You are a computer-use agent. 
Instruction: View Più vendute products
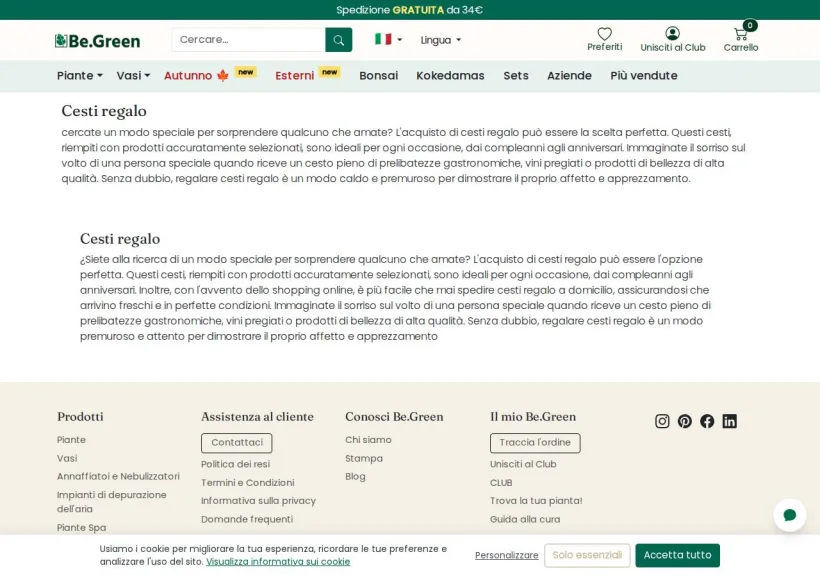click(x=644, y=75)
